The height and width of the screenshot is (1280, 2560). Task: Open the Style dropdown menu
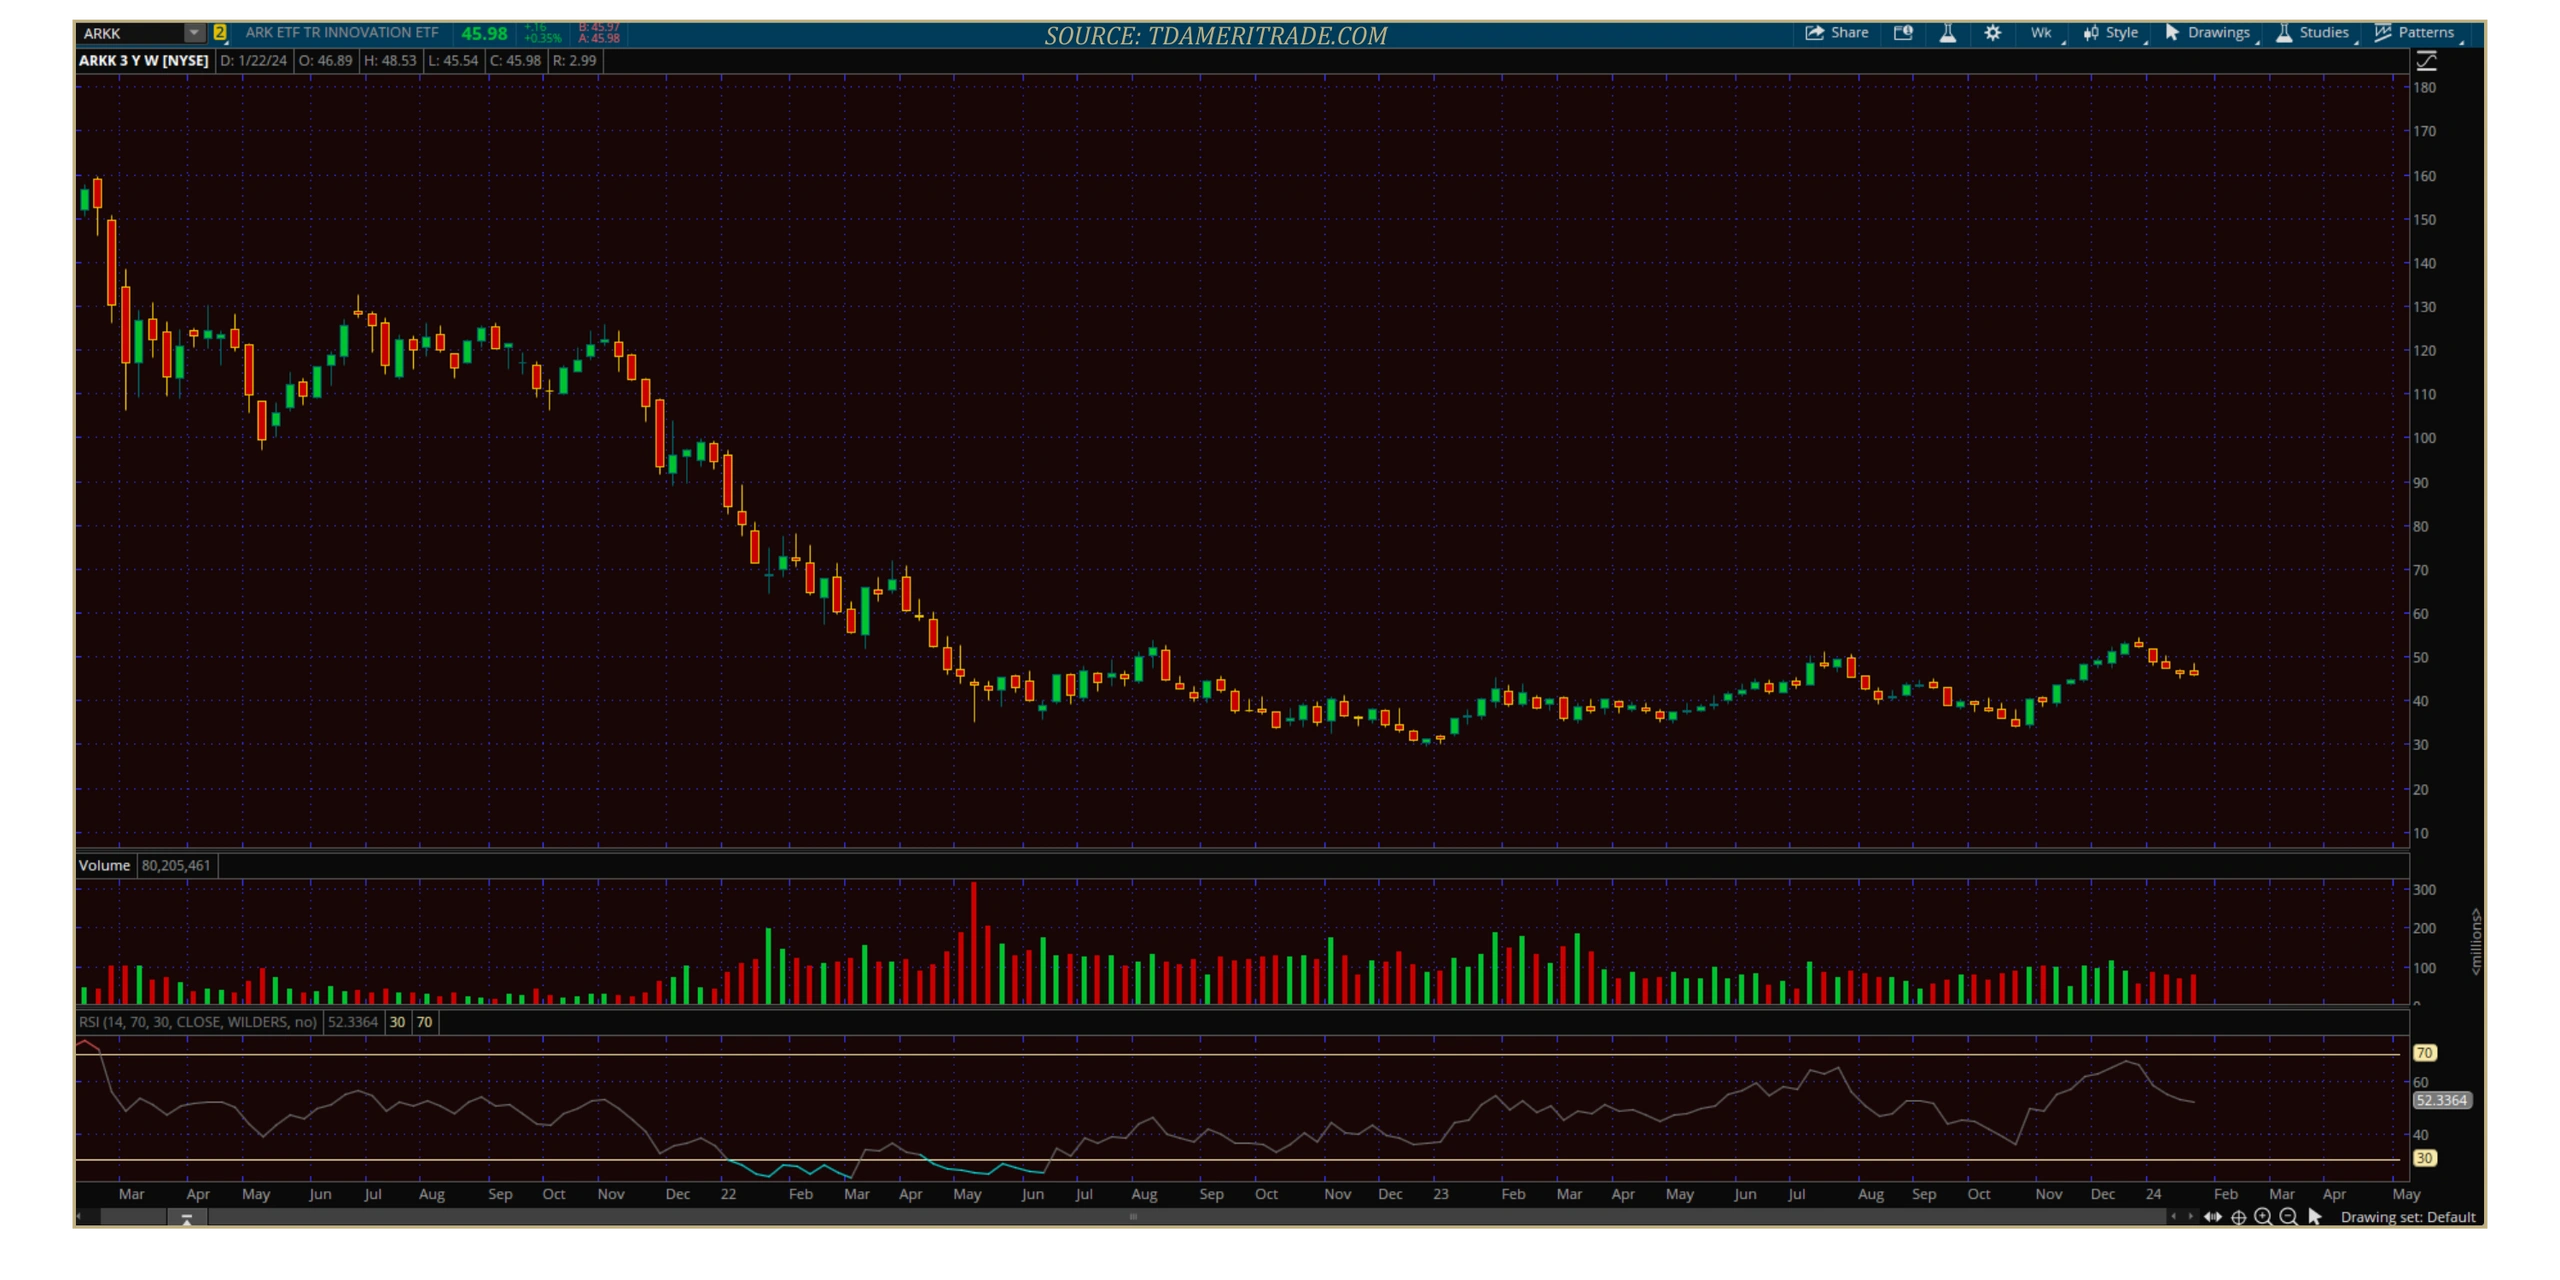(x=2111, y=33)
